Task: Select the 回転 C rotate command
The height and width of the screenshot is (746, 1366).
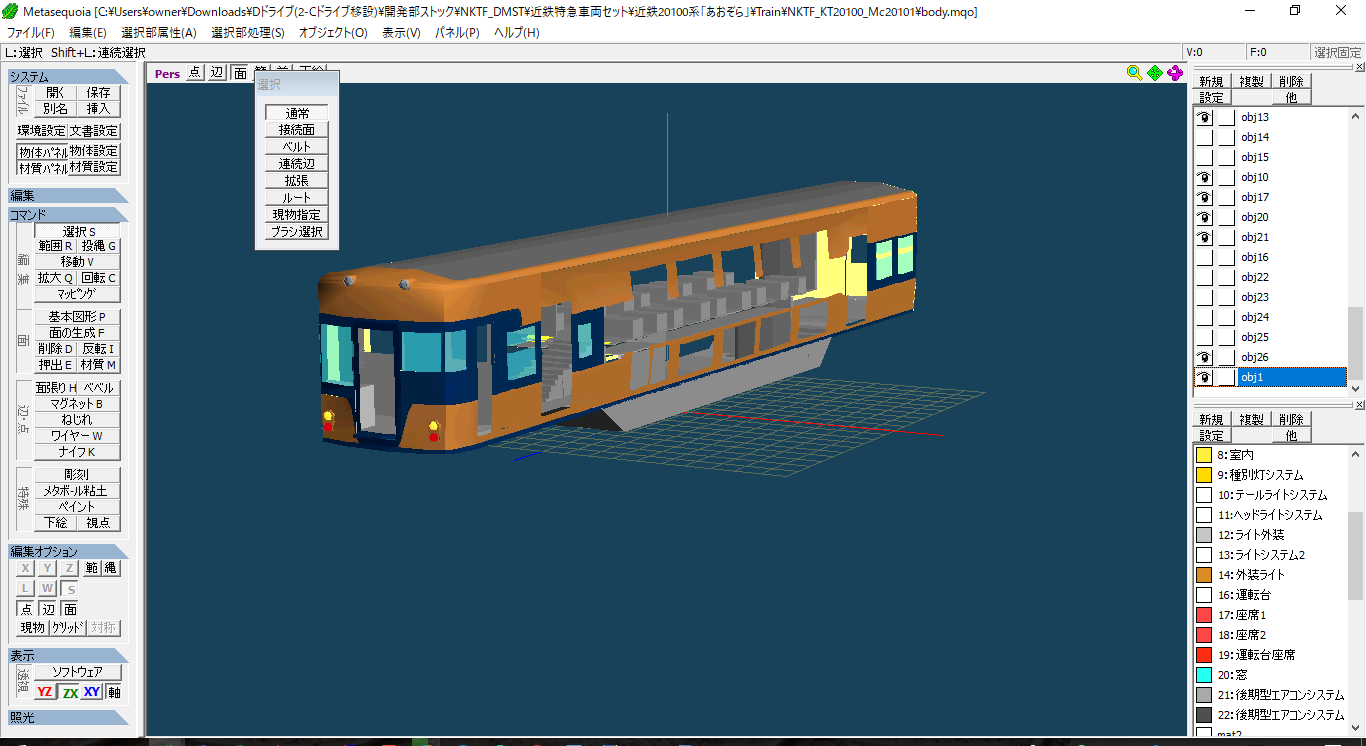Action: tap(99, 278)
